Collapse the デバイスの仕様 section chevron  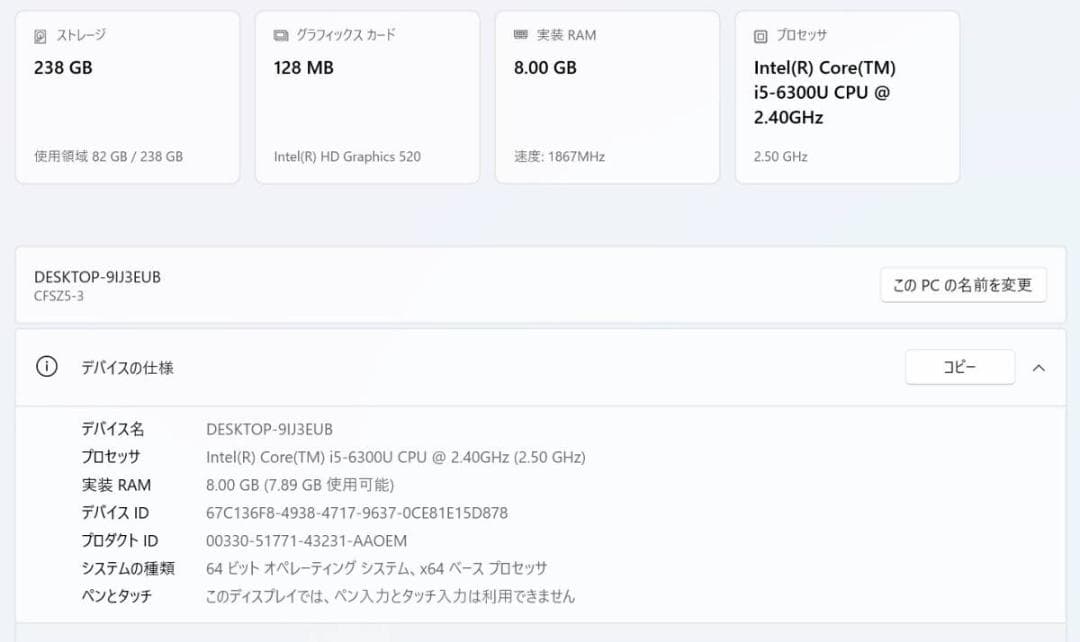pyautogui.click(x=1038, y=367)
